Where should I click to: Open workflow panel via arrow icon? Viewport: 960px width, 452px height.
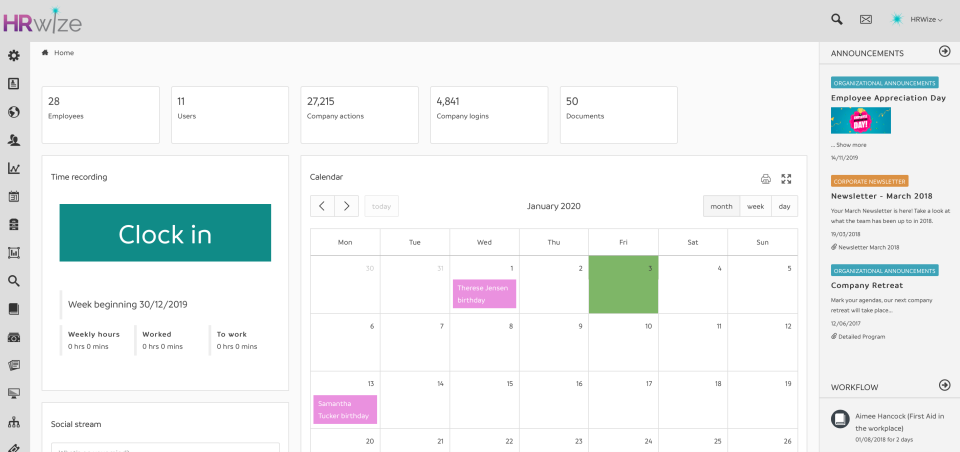pos(945,385)
